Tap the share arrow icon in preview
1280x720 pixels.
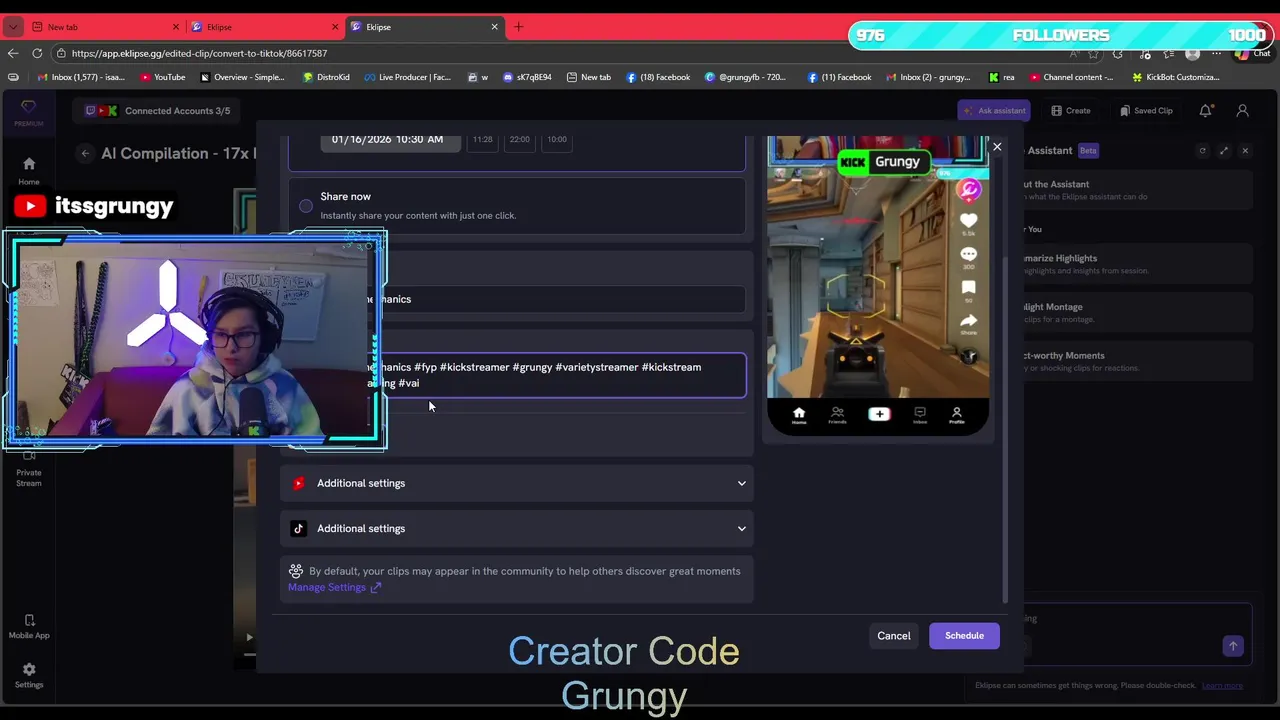pyautogui.click(x=968, y=322)
